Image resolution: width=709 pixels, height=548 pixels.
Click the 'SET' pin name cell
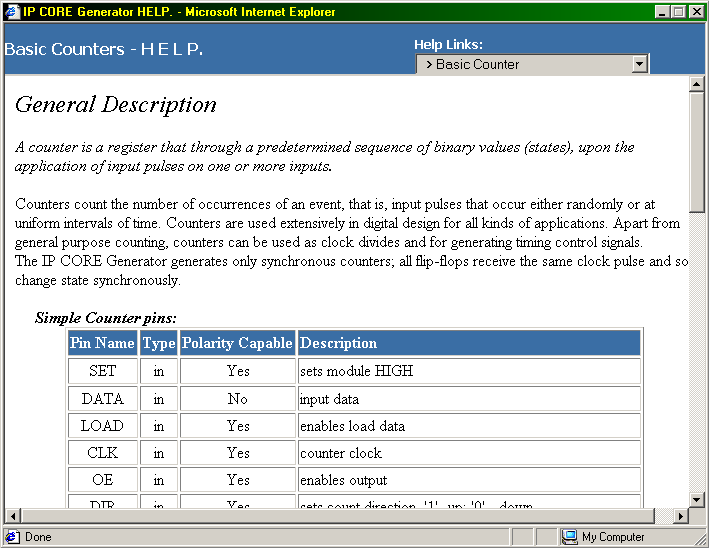pos(103,371)
